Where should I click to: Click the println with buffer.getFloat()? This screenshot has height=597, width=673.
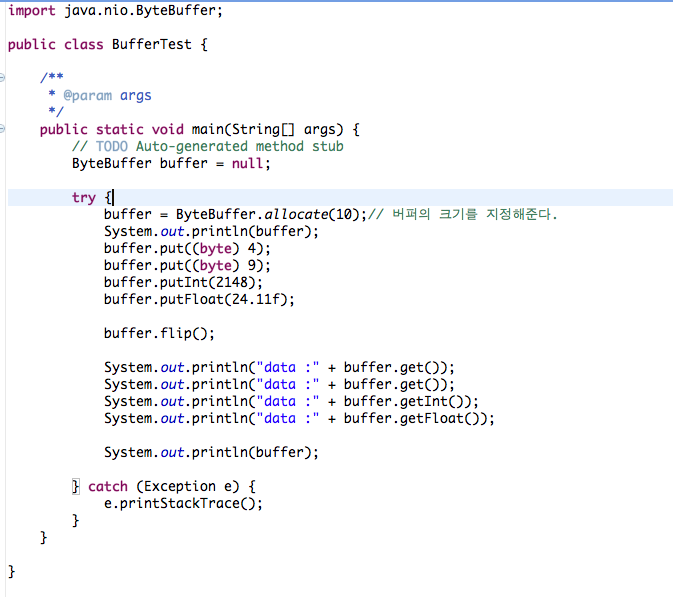[x=299, y=418]
